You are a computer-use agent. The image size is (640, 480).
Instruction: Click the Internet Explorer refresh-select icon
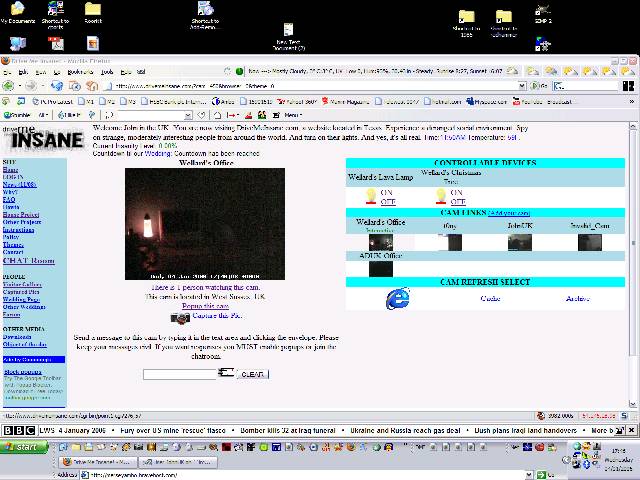pyautogui.click(x=398, y=298)
